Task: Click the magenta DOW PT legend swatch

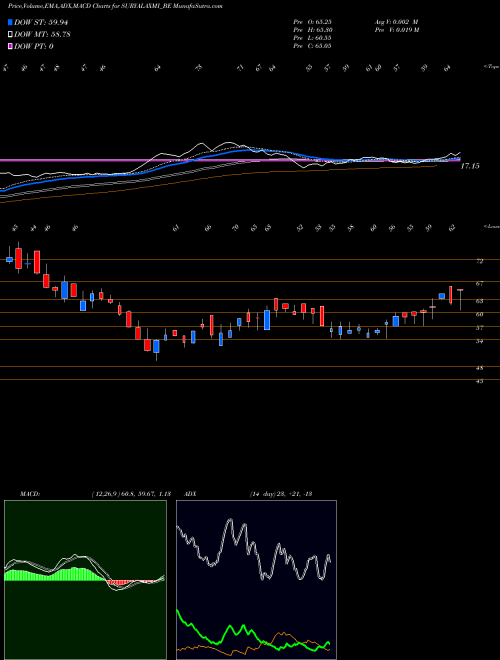Action: 10,46
